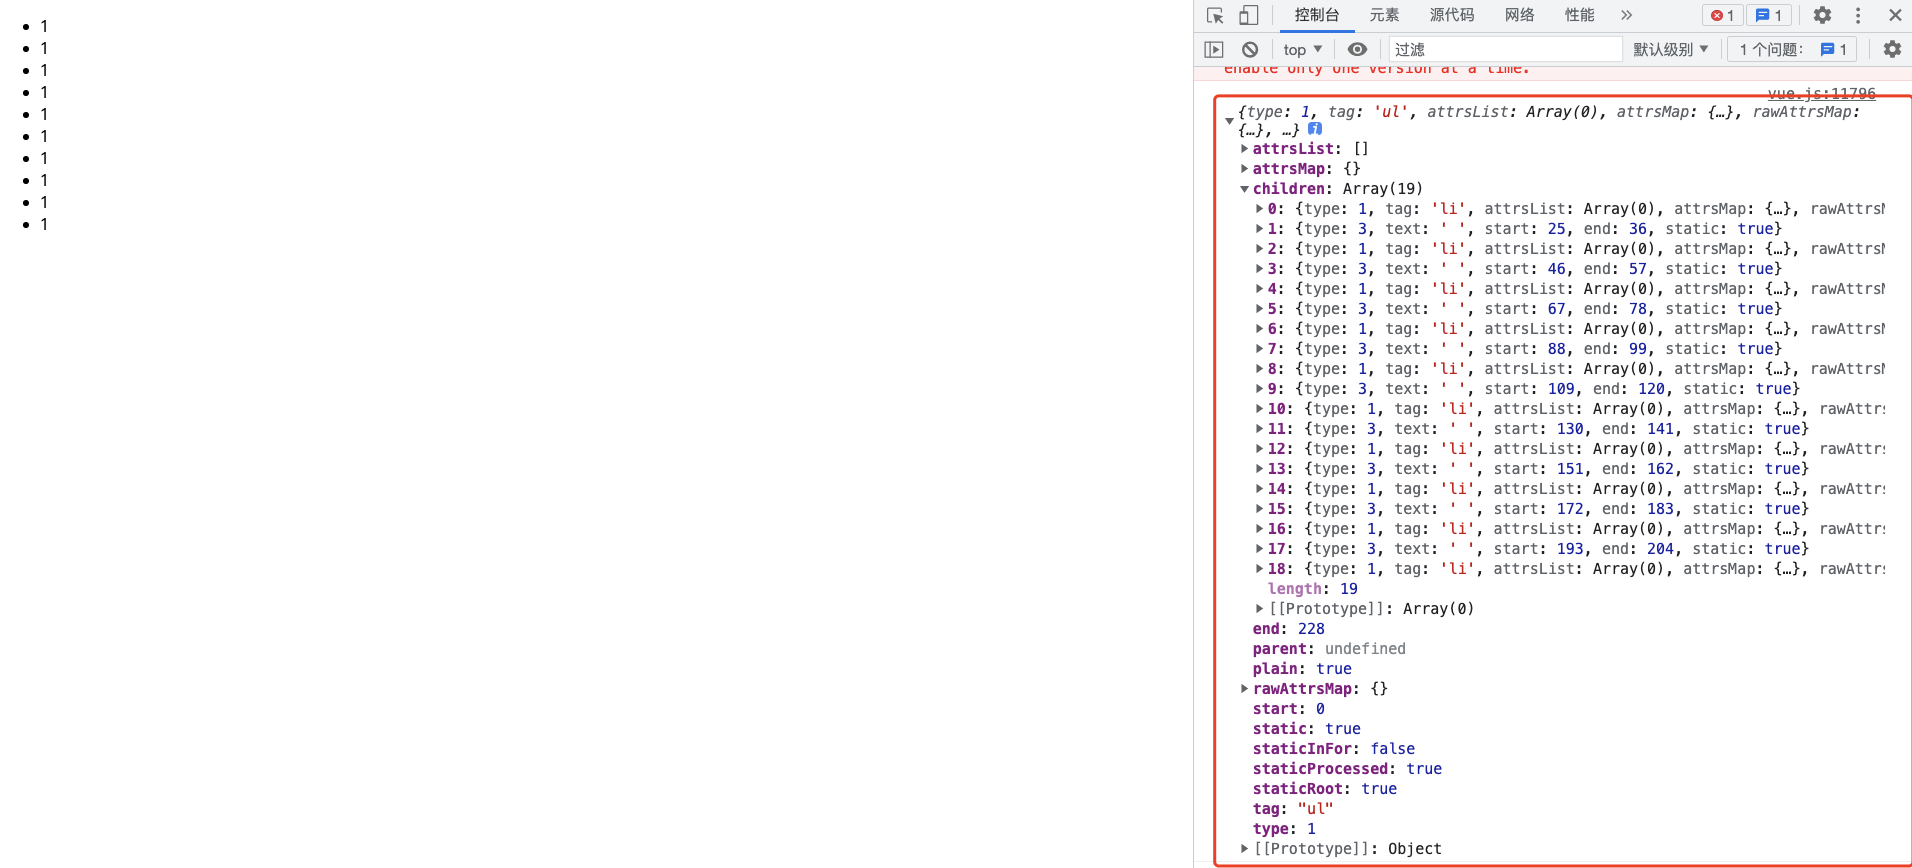Click the issue badge next to 1 个问题

1834,49
